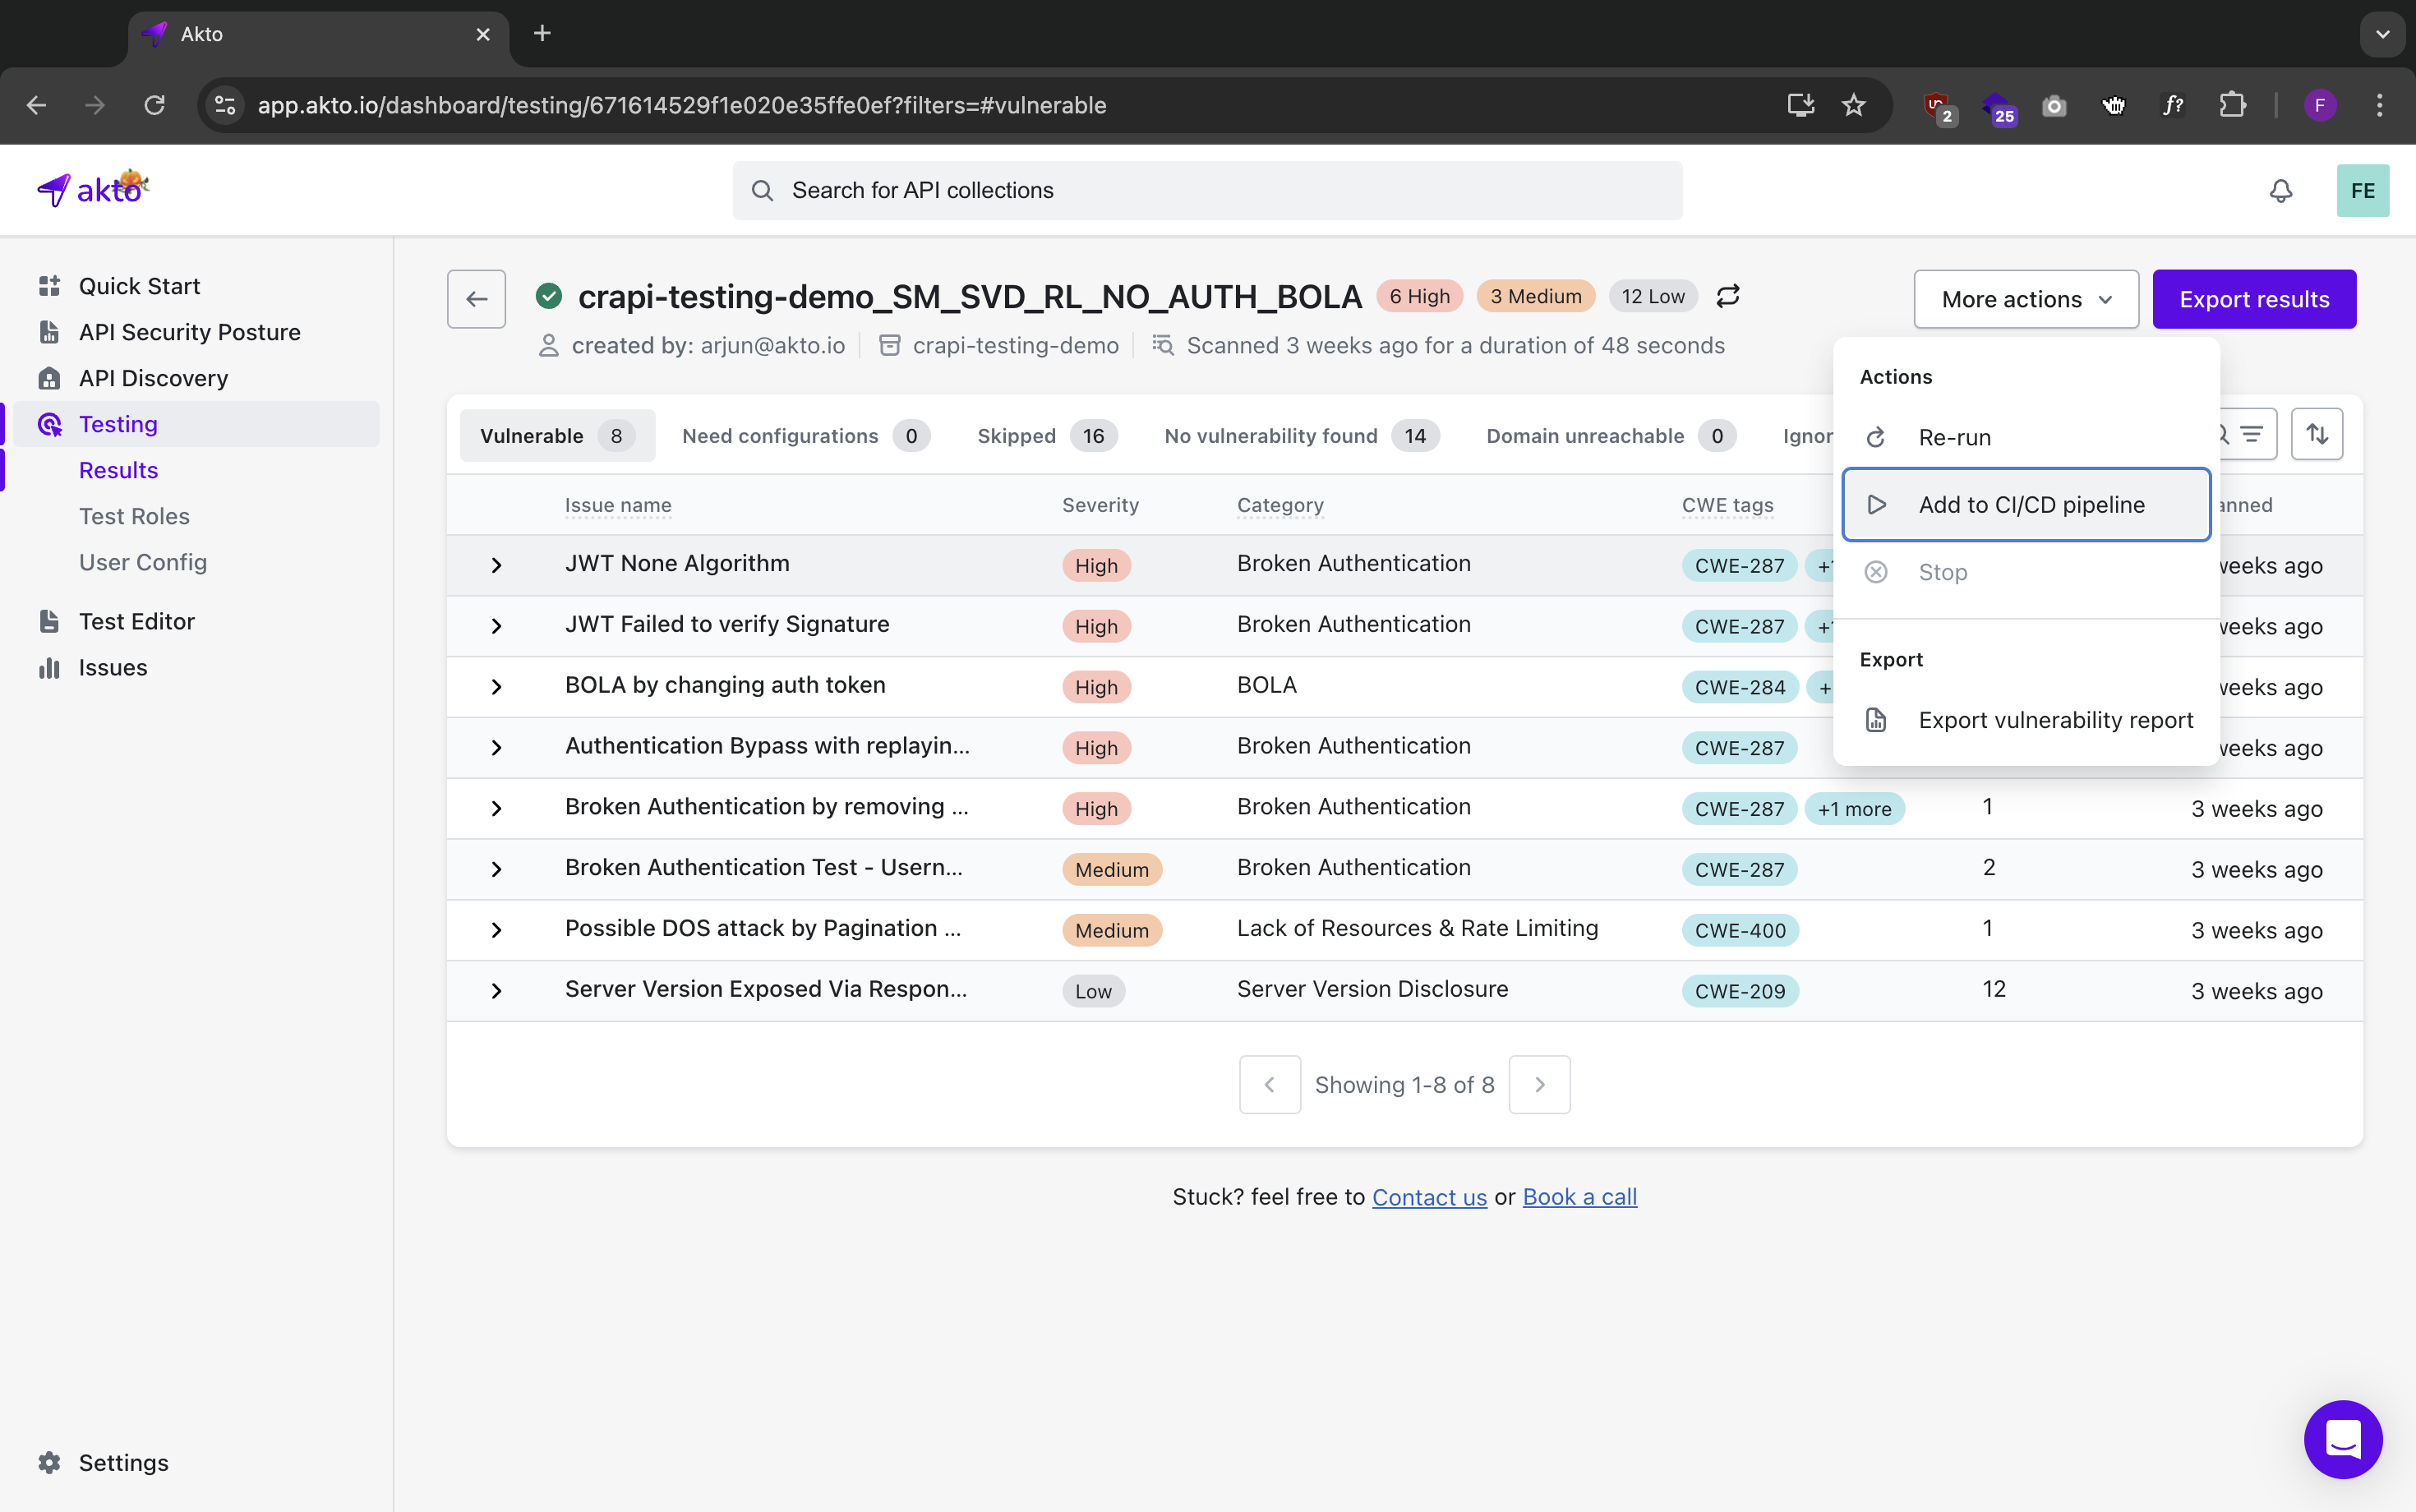
Task: Choose Export vulnerability report option
Action: [2054, 720]
